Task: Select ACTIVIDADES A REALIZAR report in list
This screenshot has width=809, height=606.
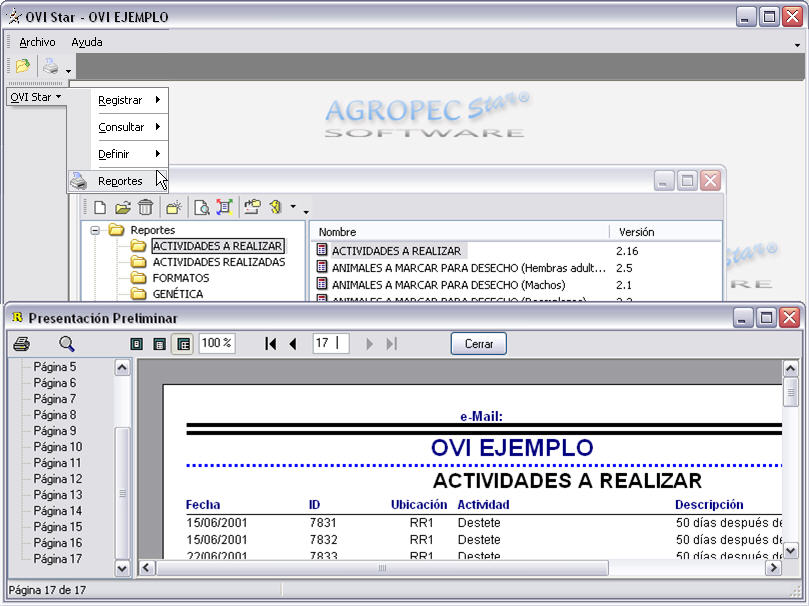Action: tap(396, 251)
